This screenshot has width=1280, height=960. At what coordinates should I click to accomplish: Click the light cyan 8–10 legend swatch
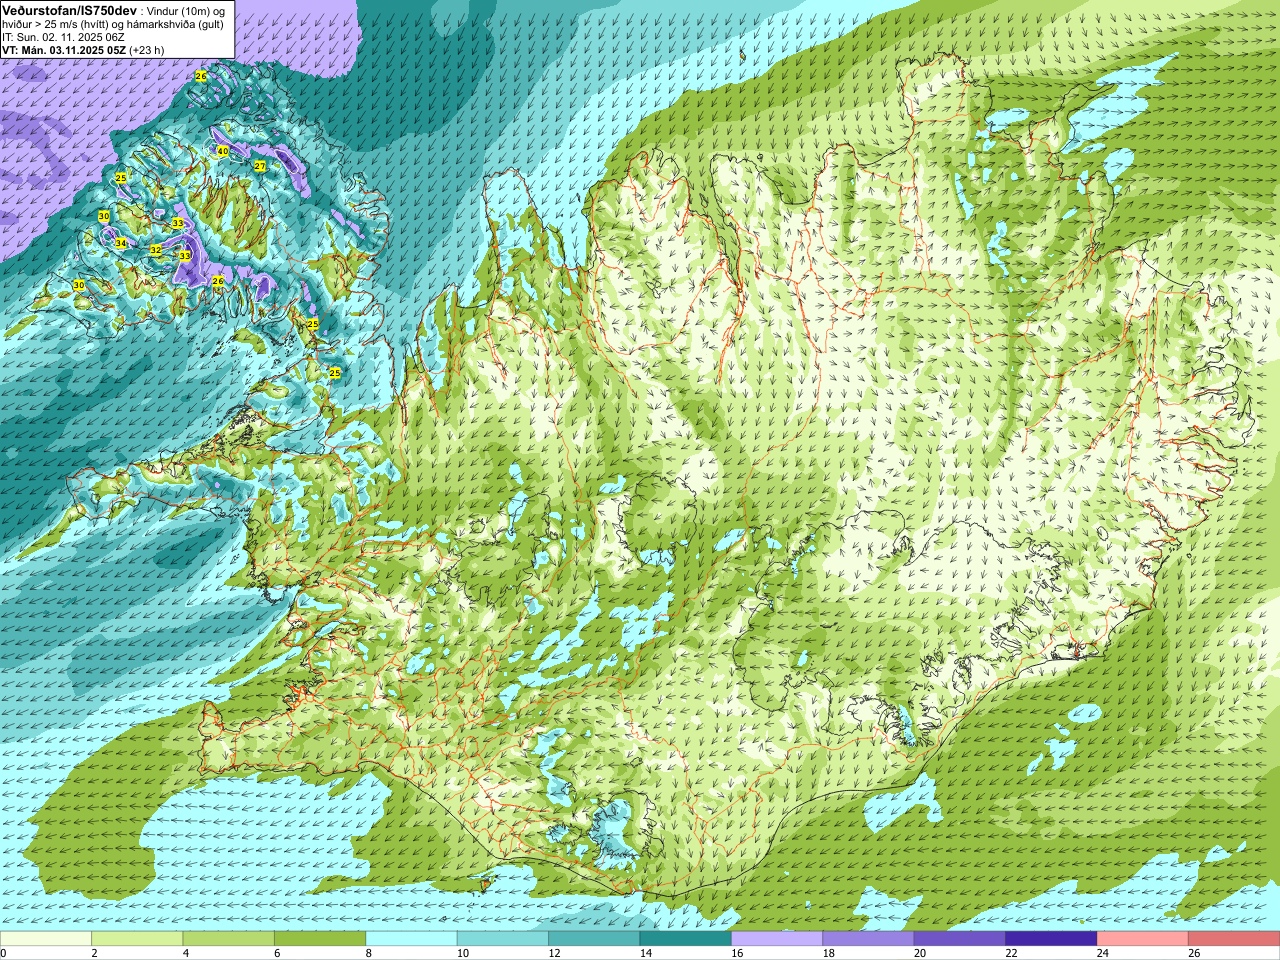tap(411, 939)
